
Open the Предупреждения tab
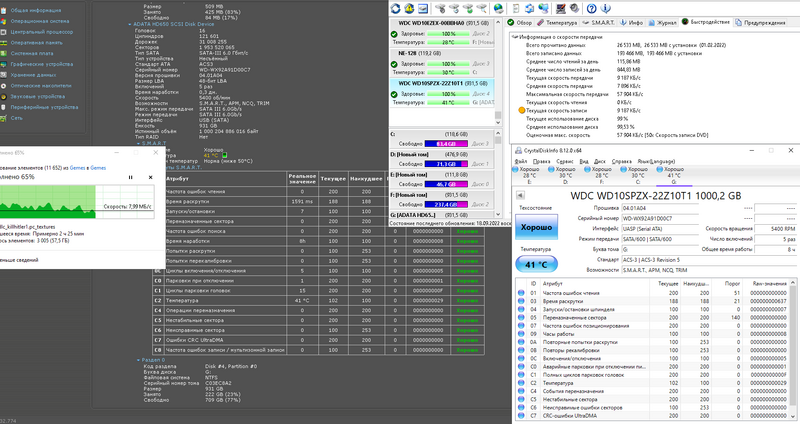pyautogui.click(x=760, y=22)
